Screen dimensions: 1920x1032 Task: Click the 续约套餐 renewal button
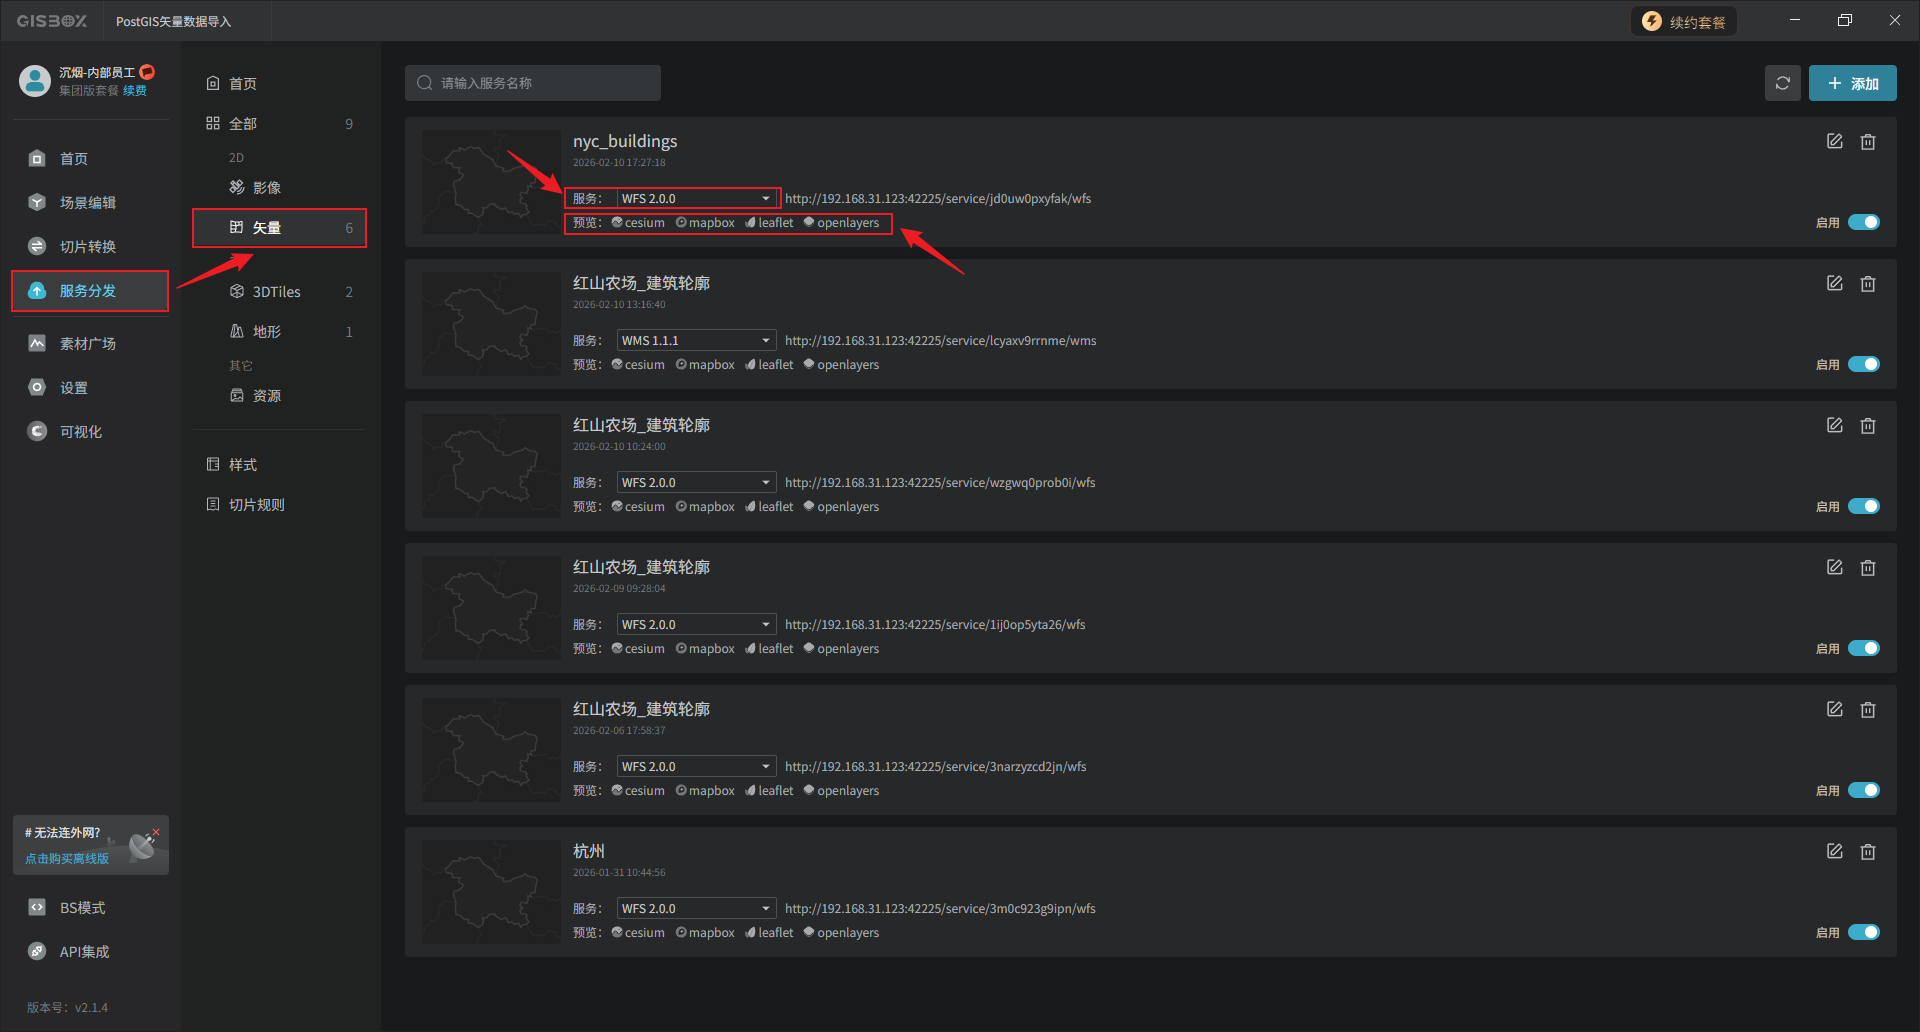tap(1684, 22)
